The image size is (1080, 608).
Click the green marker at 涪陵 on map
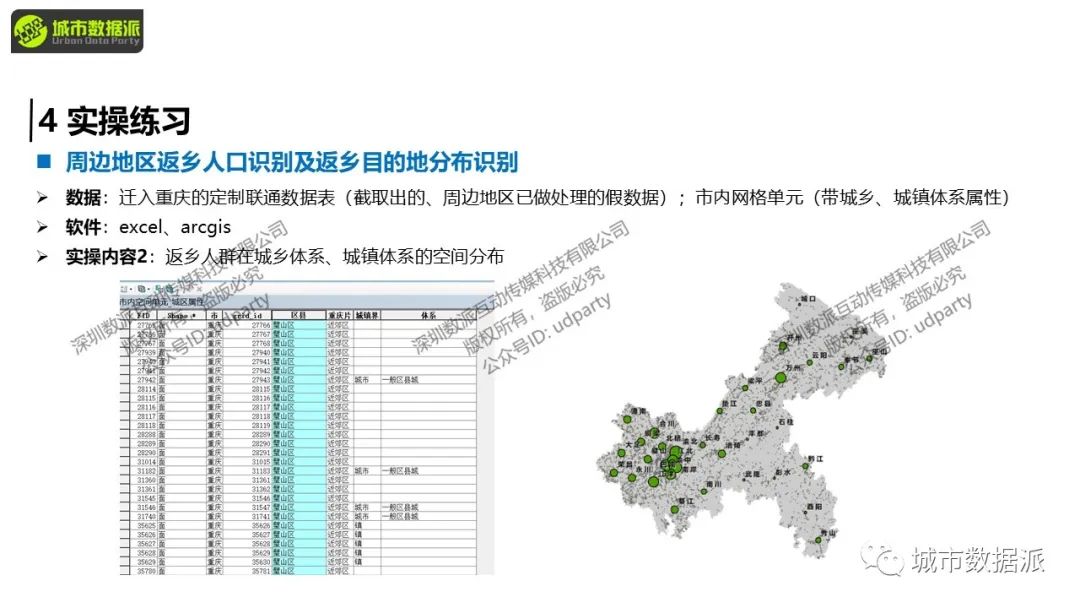(x=722, y=454)
